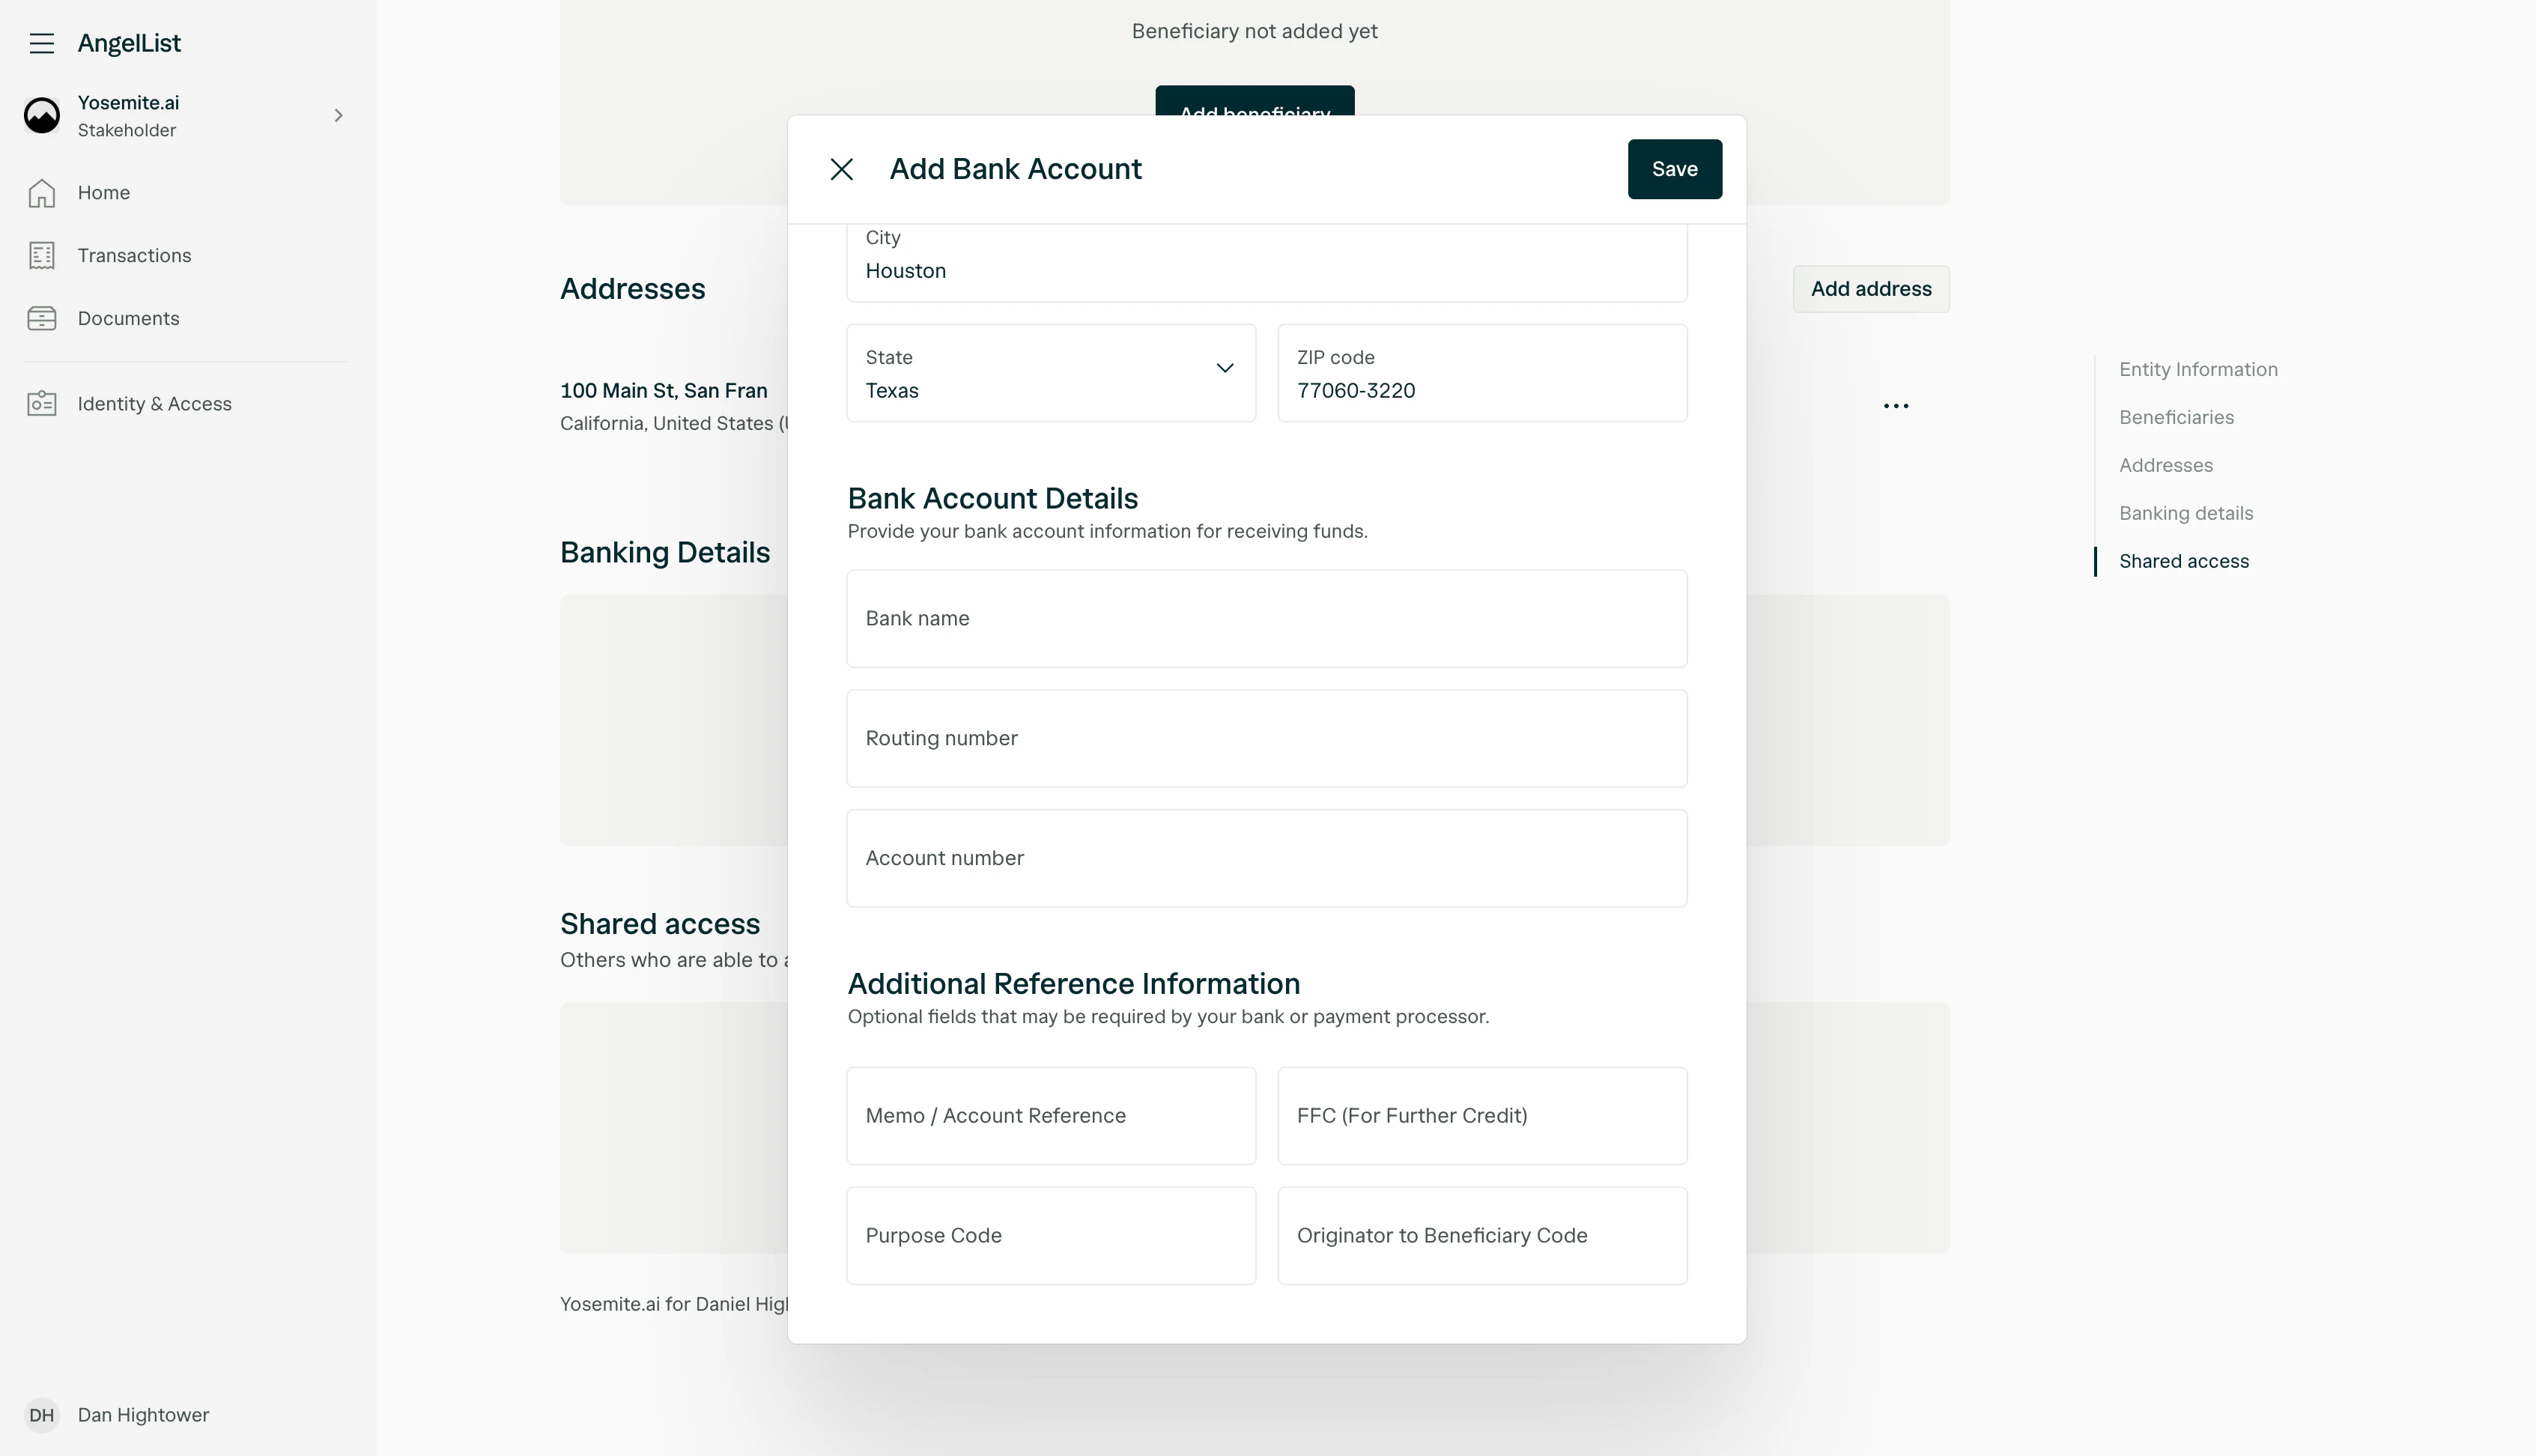Click the Yosemite.ai workspace avatar
2536x1456 pixels.
(41, 114)
